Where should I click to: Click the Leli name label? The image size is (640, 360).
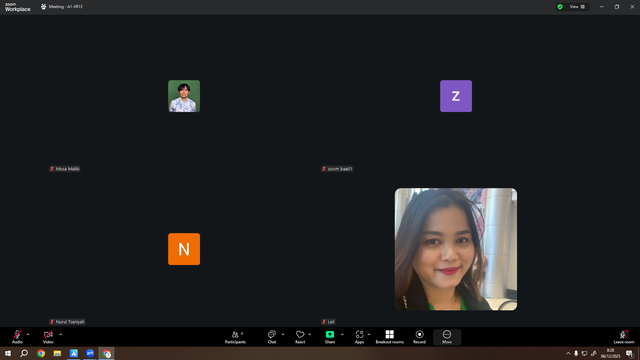click(328, 322)
